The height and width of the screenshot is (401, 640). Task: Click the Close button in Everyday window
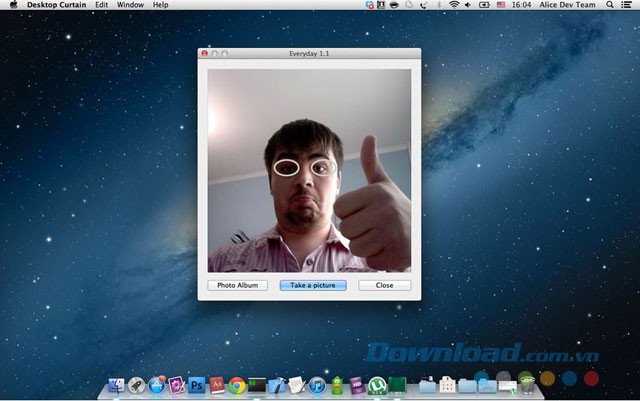click(384, 285)
